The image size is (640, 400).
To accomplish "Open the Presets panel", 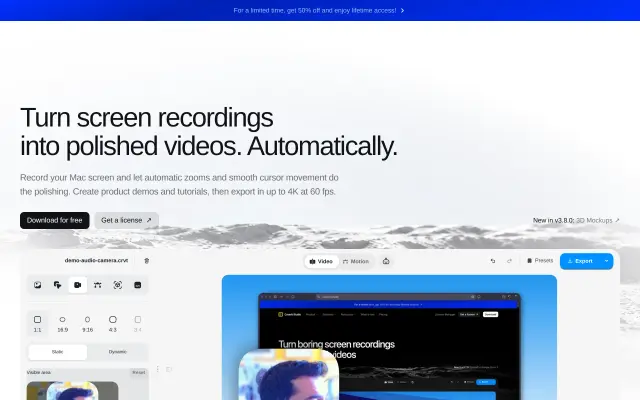I will (540, 260).
